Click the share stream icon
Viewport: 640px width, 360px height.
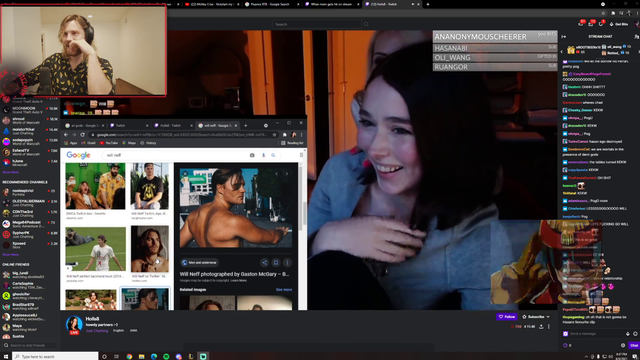541,327
